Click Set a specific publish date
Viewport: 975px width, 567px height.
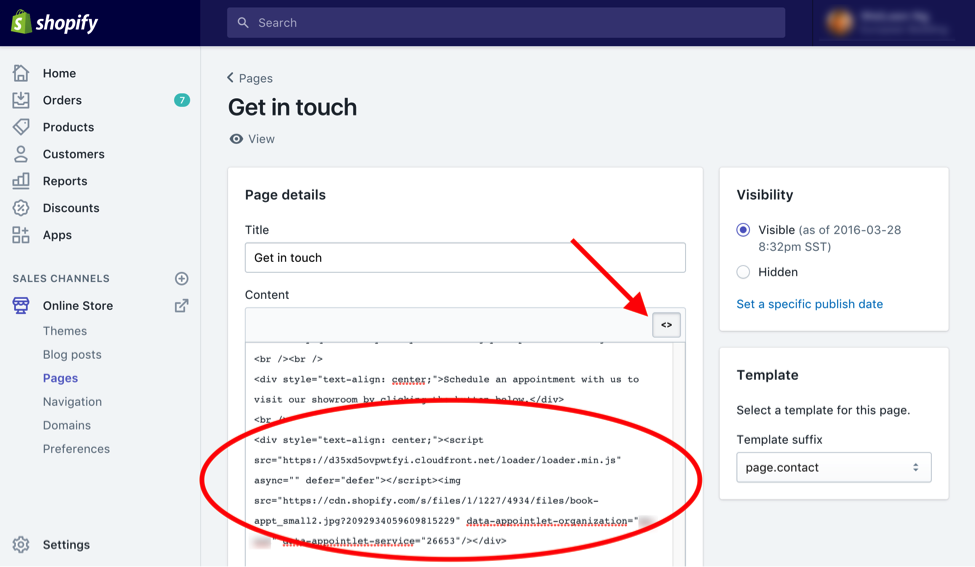pos(810,304)
